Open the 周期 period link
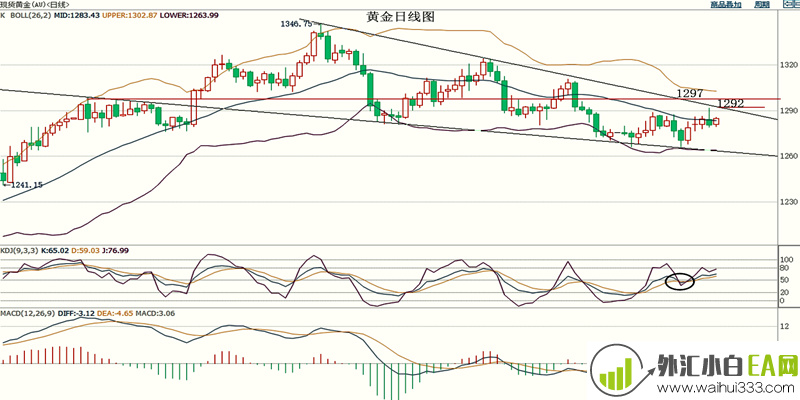800x400 pixels. pyautogui.click(x=763, y=5)
